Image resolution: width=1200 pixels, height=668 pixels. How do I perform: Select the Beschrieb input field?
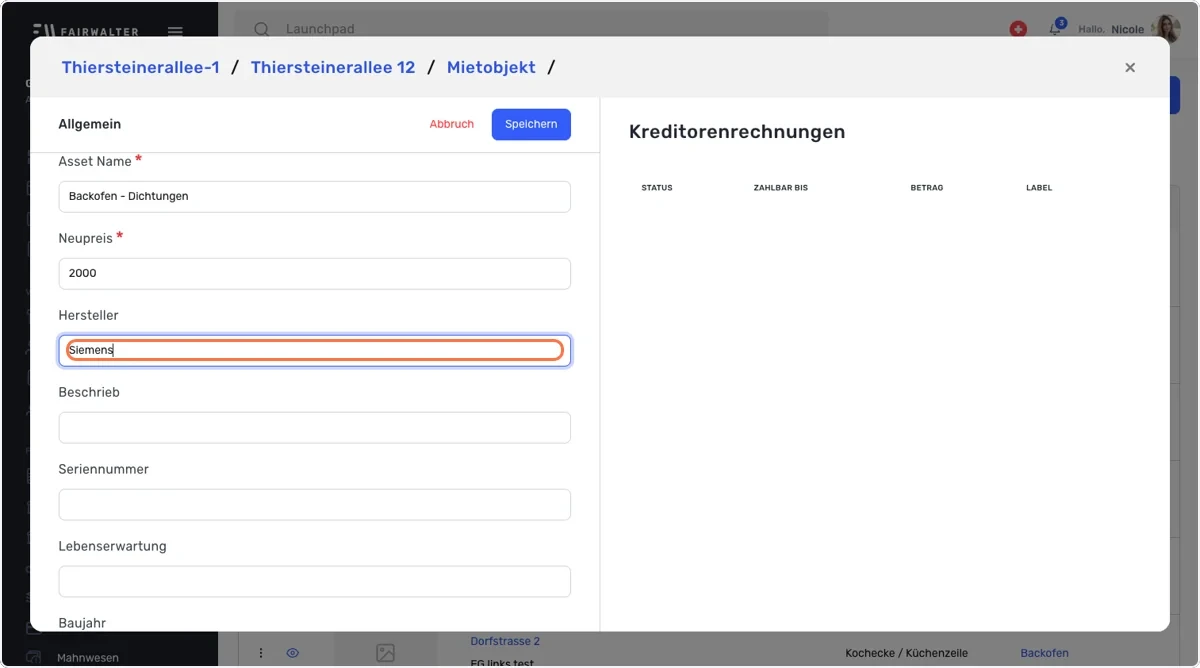(x=315, y=427)
